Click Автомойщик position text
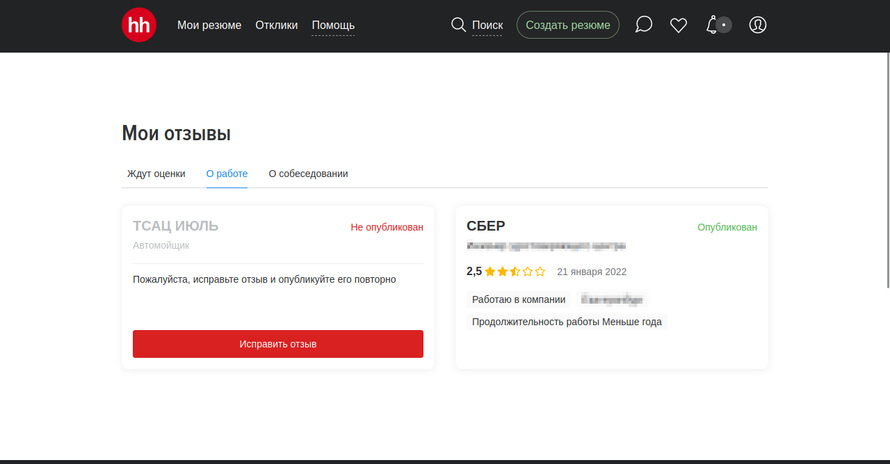 [161, 245]
